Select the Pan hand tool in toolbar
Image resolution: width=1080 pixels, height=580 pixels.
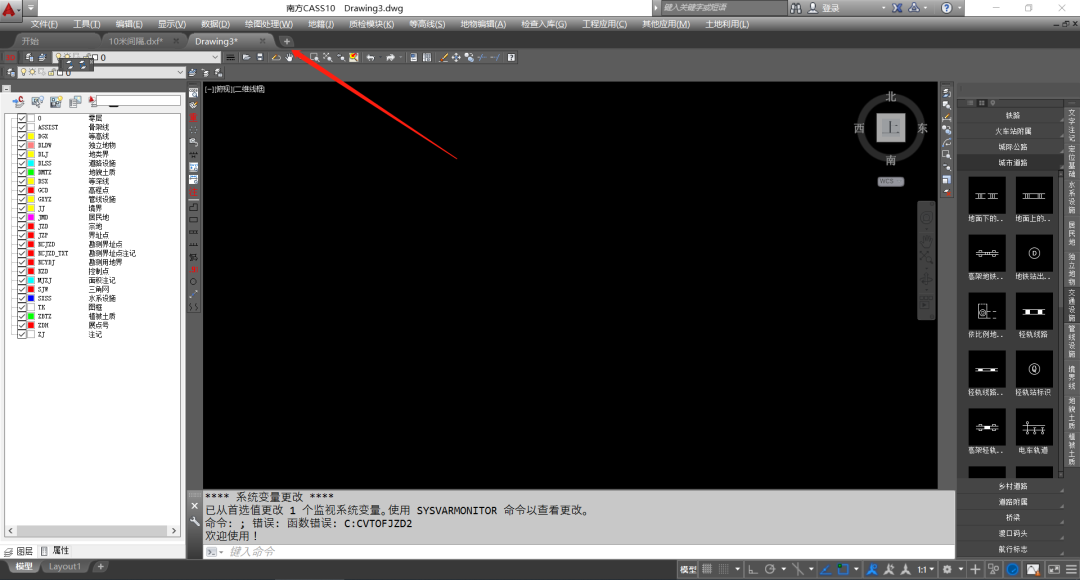(289, 58)
